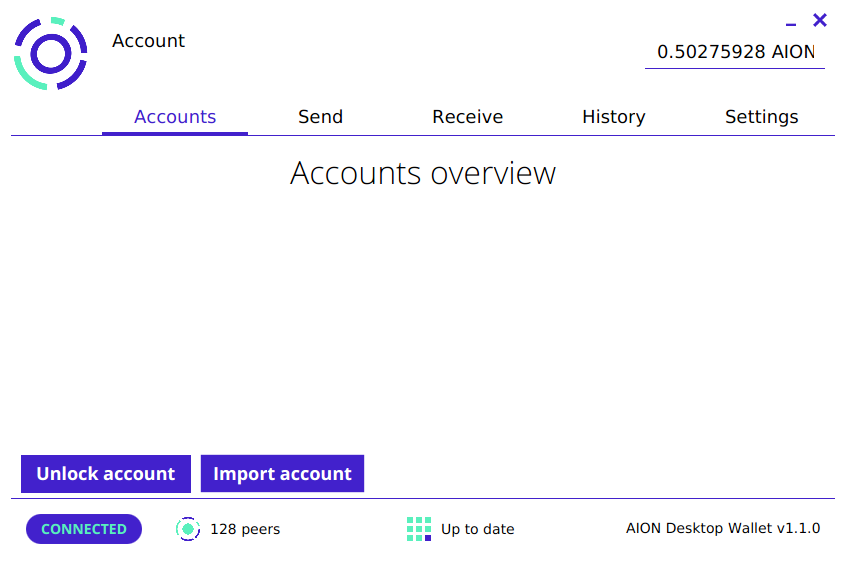Click the CONNECTED status badge
This screenshot has height=562, width=846.
pyautogui.click(x=84, y=529)
